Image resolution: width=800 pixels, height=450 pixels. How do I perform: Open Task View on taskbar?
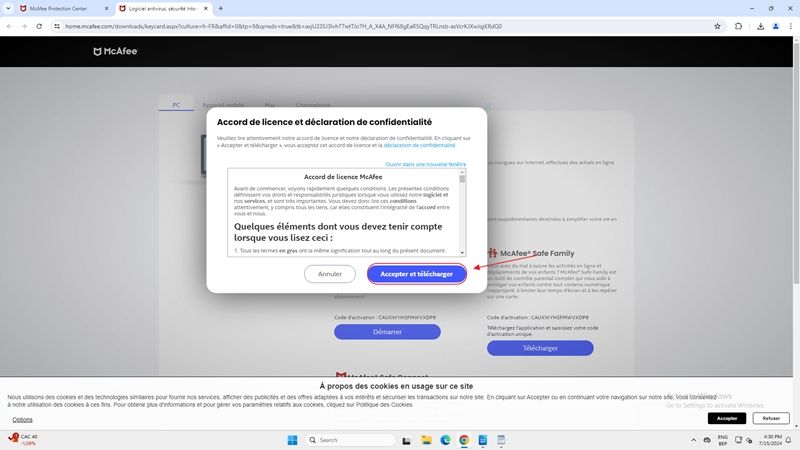407,440
